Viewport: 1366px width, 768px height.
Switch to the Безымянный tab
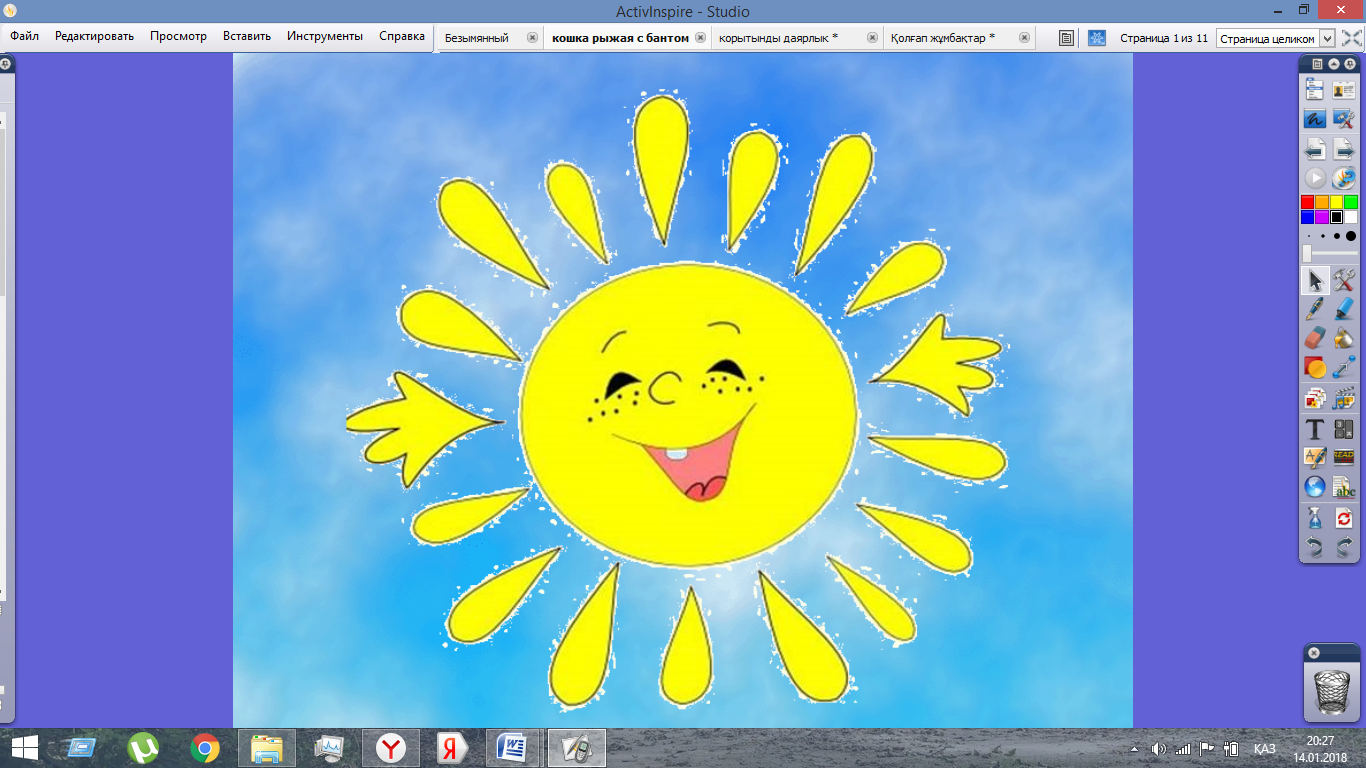click(477, 38)
